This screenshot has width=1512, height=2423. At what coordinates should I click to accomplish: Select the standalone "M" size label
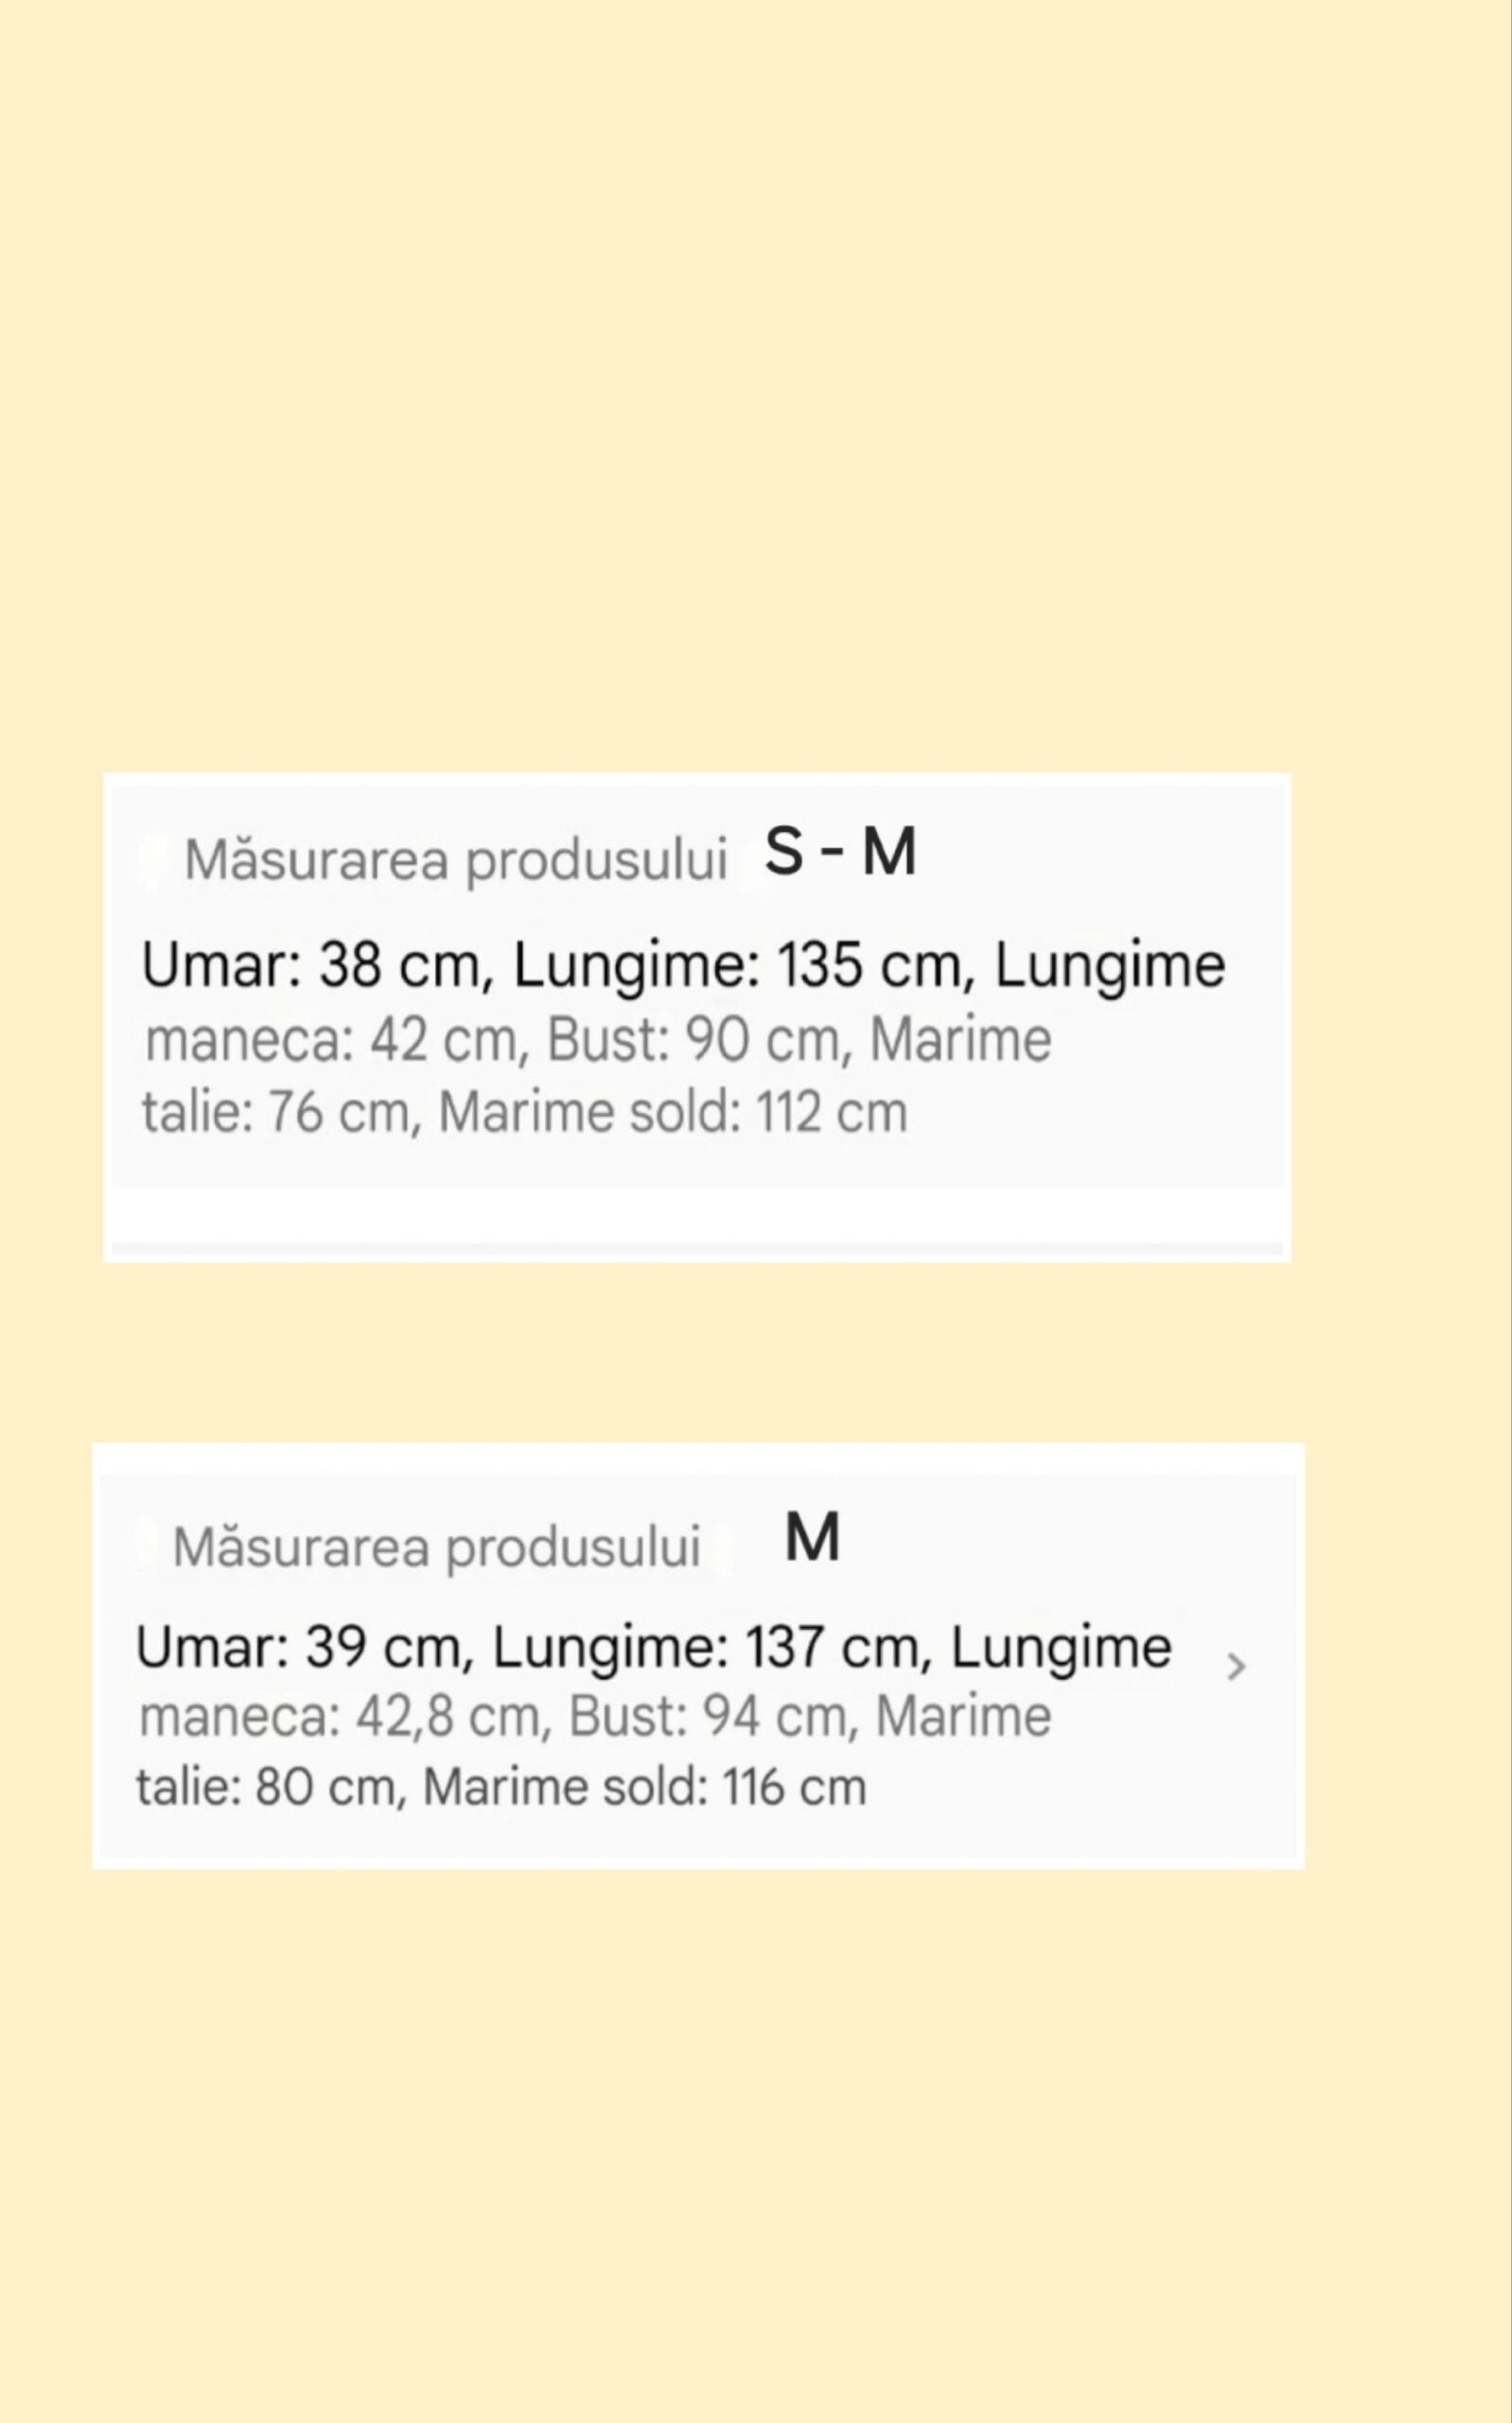tap(812, 1538)
